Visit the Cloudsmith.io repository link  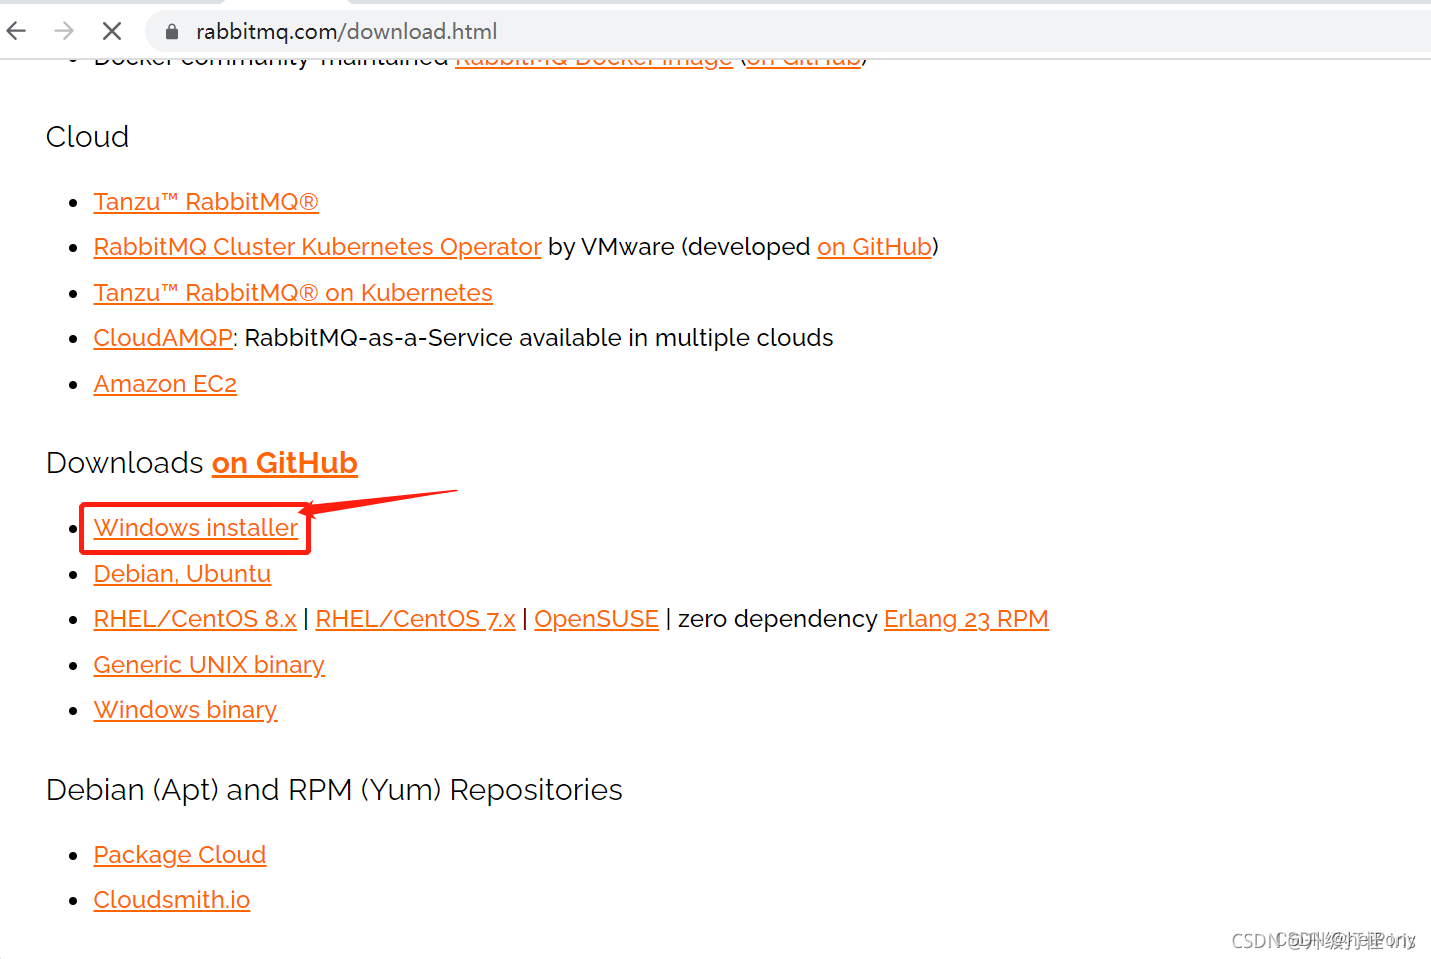click(x=172, y=900)
